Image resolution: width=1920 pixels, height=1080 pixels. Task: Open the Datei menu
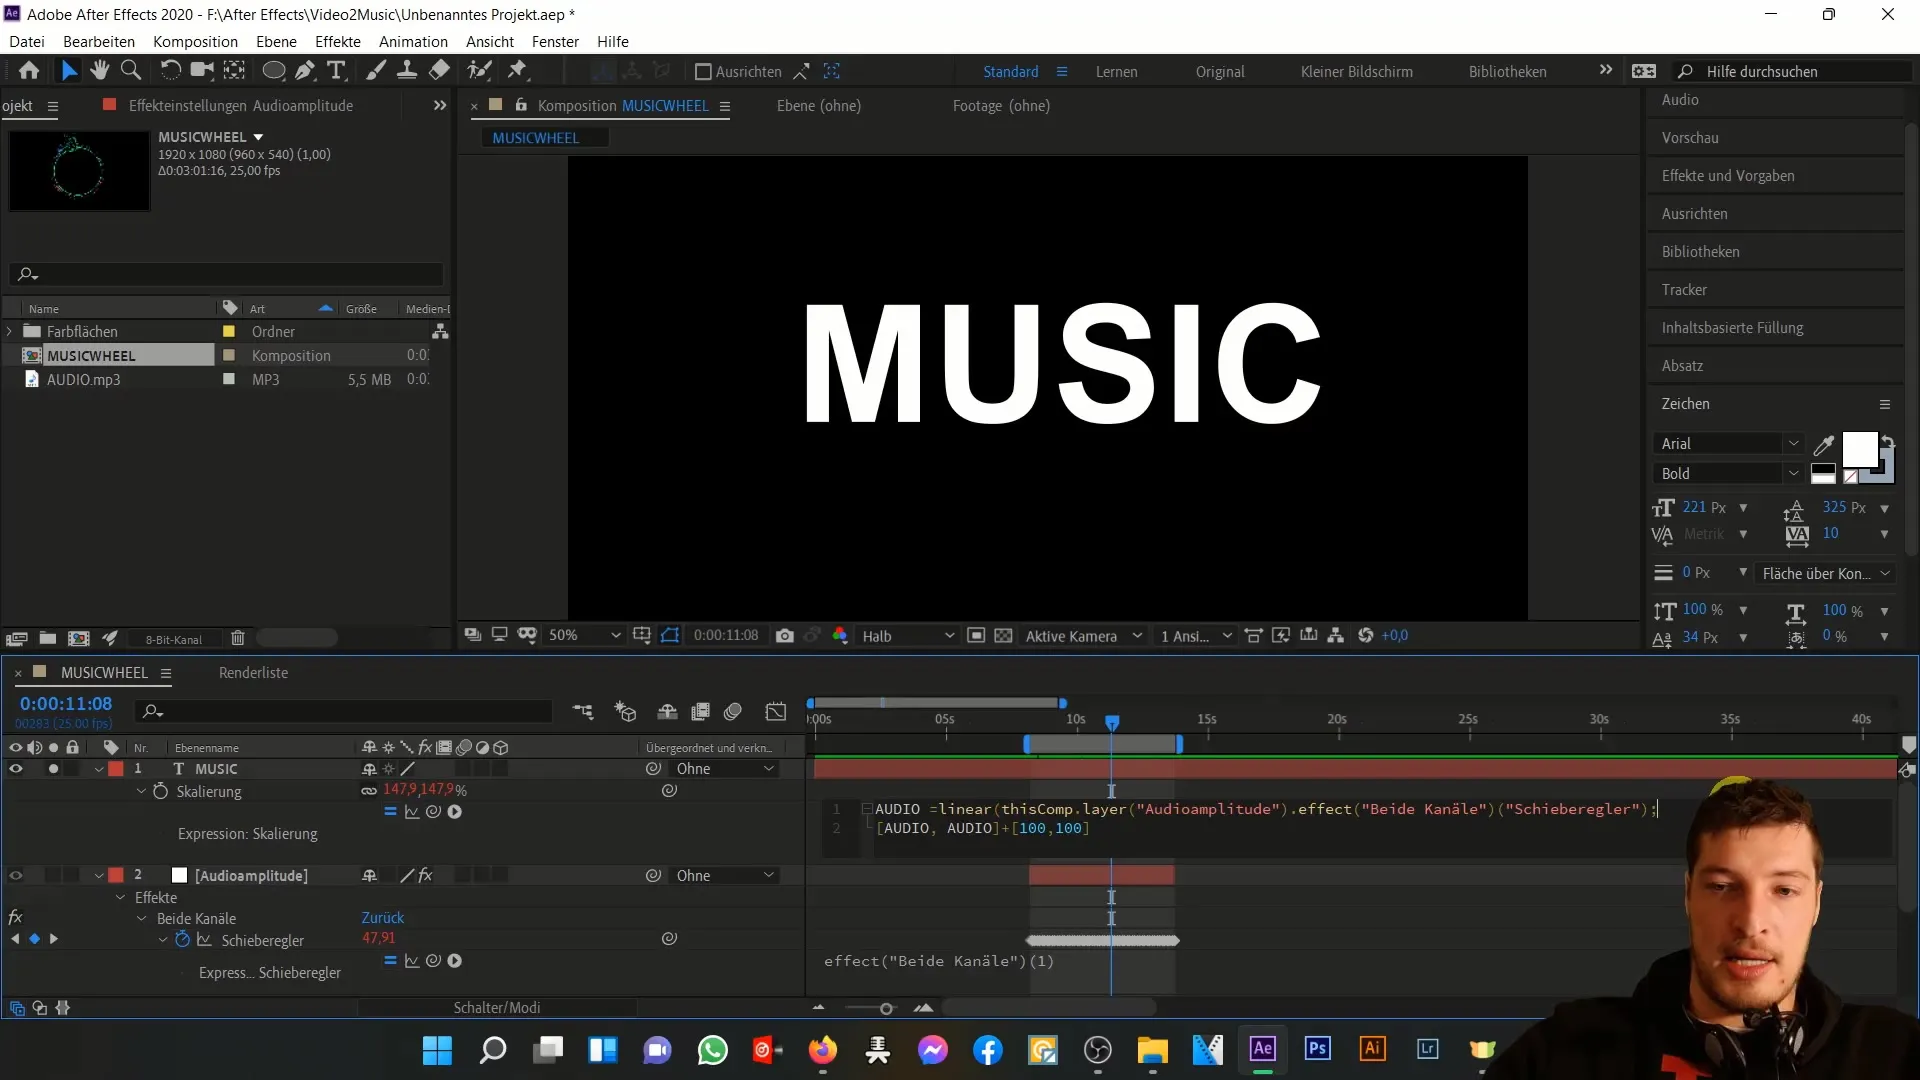tap(27, 42)
